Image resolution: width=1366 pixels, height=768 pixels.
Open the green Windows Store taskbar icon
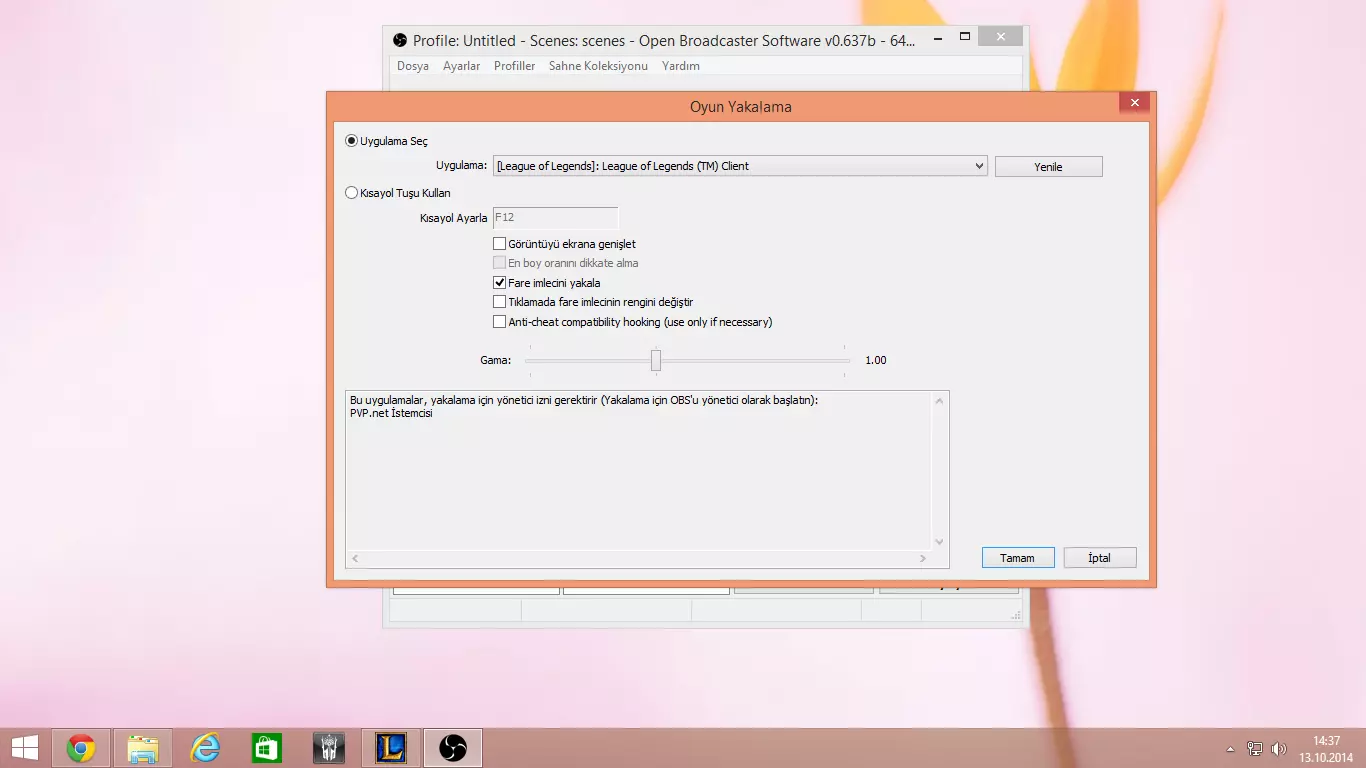point(267,747)
